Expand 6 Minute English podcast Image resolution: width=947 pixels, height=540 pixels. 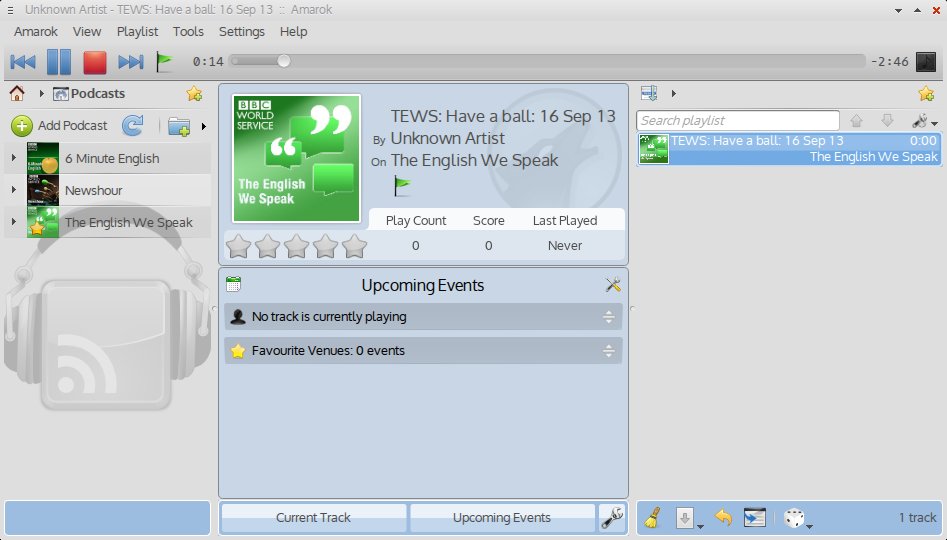click(13, 158)
